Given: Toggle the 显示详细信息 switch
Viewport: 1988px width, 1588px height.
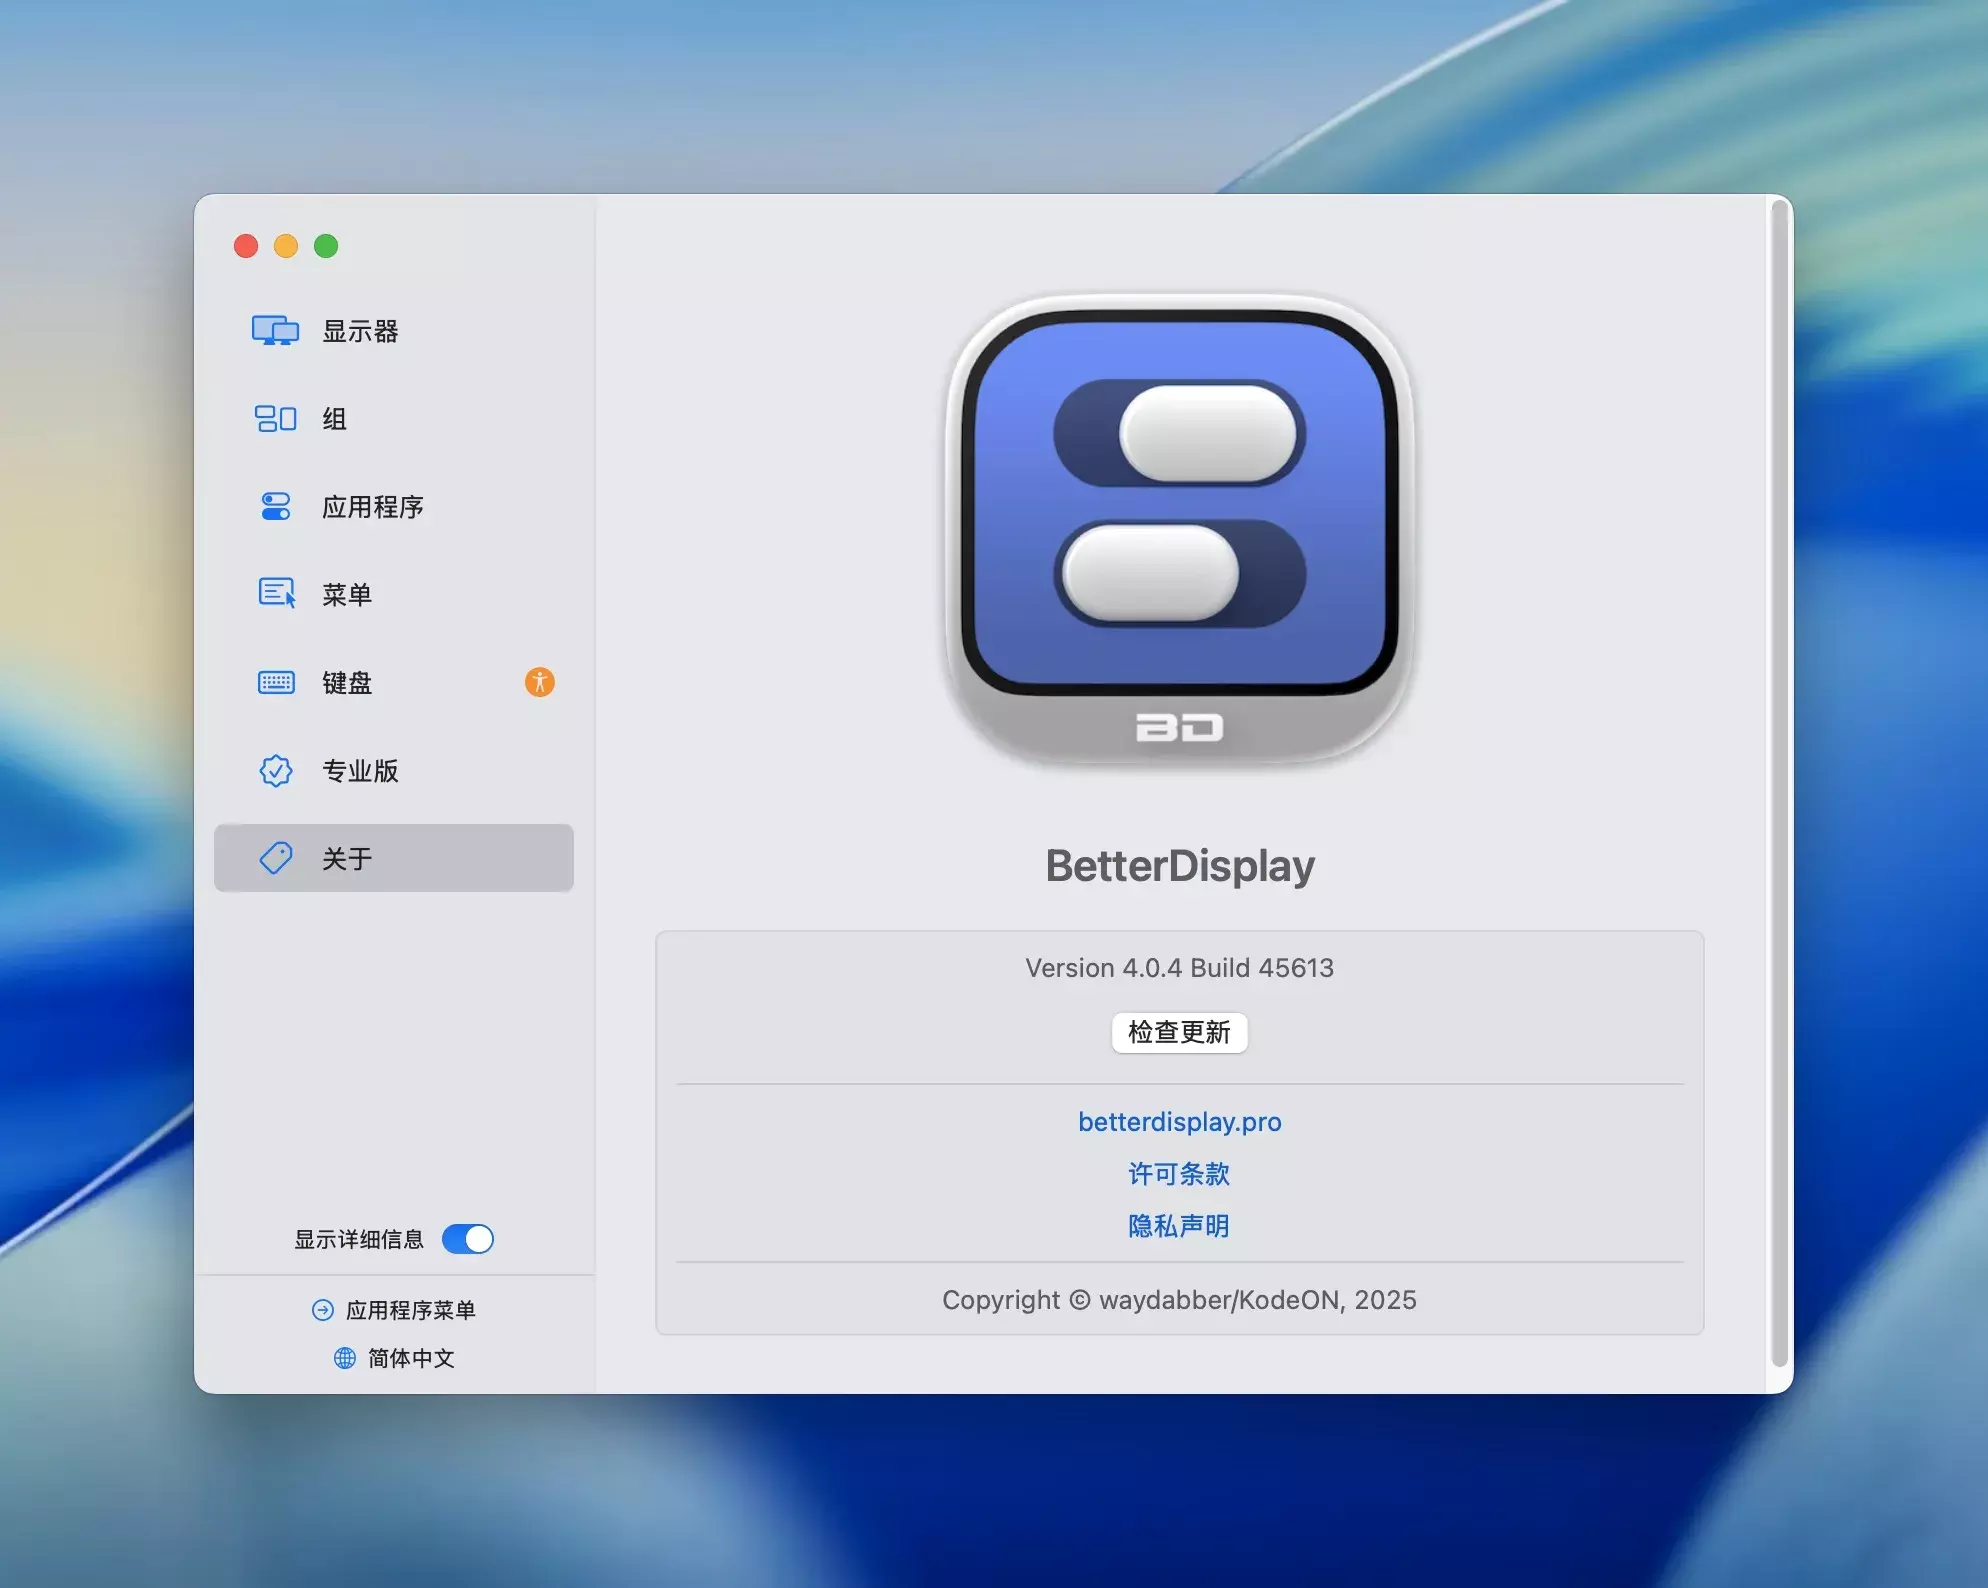Looking at the screenshot, I should [x=468, y=1239].
